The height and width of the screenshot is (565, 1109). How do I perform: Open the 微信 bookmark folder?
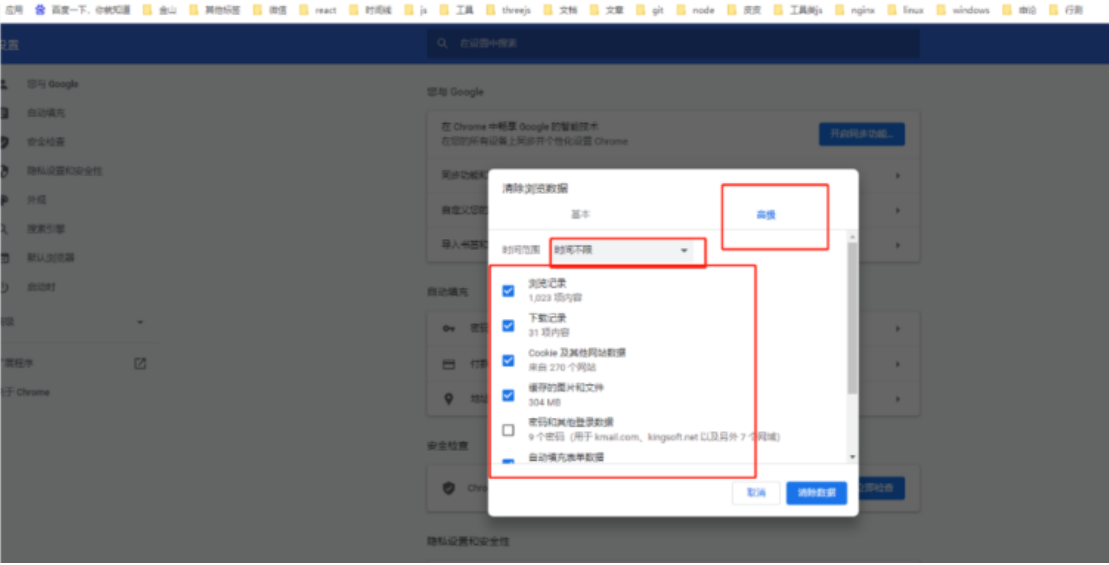click(x=270, y=10)
